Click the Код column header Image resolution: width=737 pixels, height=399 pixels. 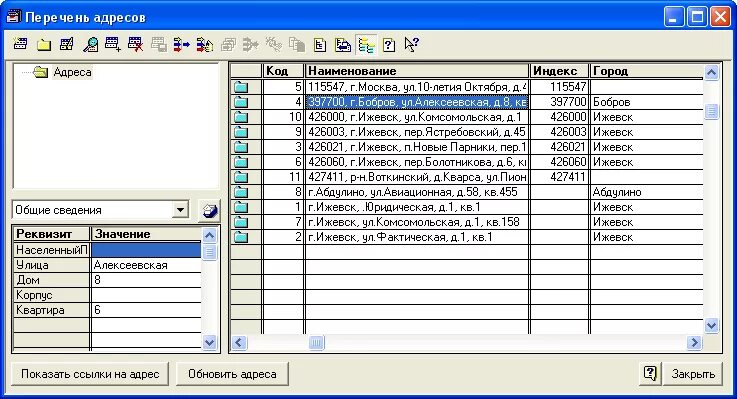click(283, 71)
